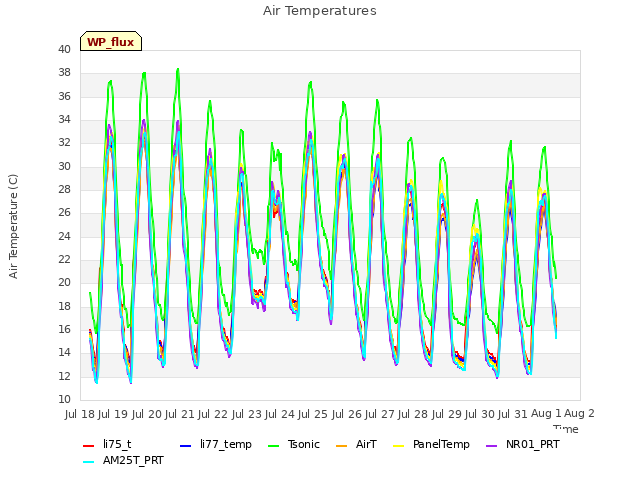
Task: Click the Jul 18 x-axis tick label
Action: 80,414
